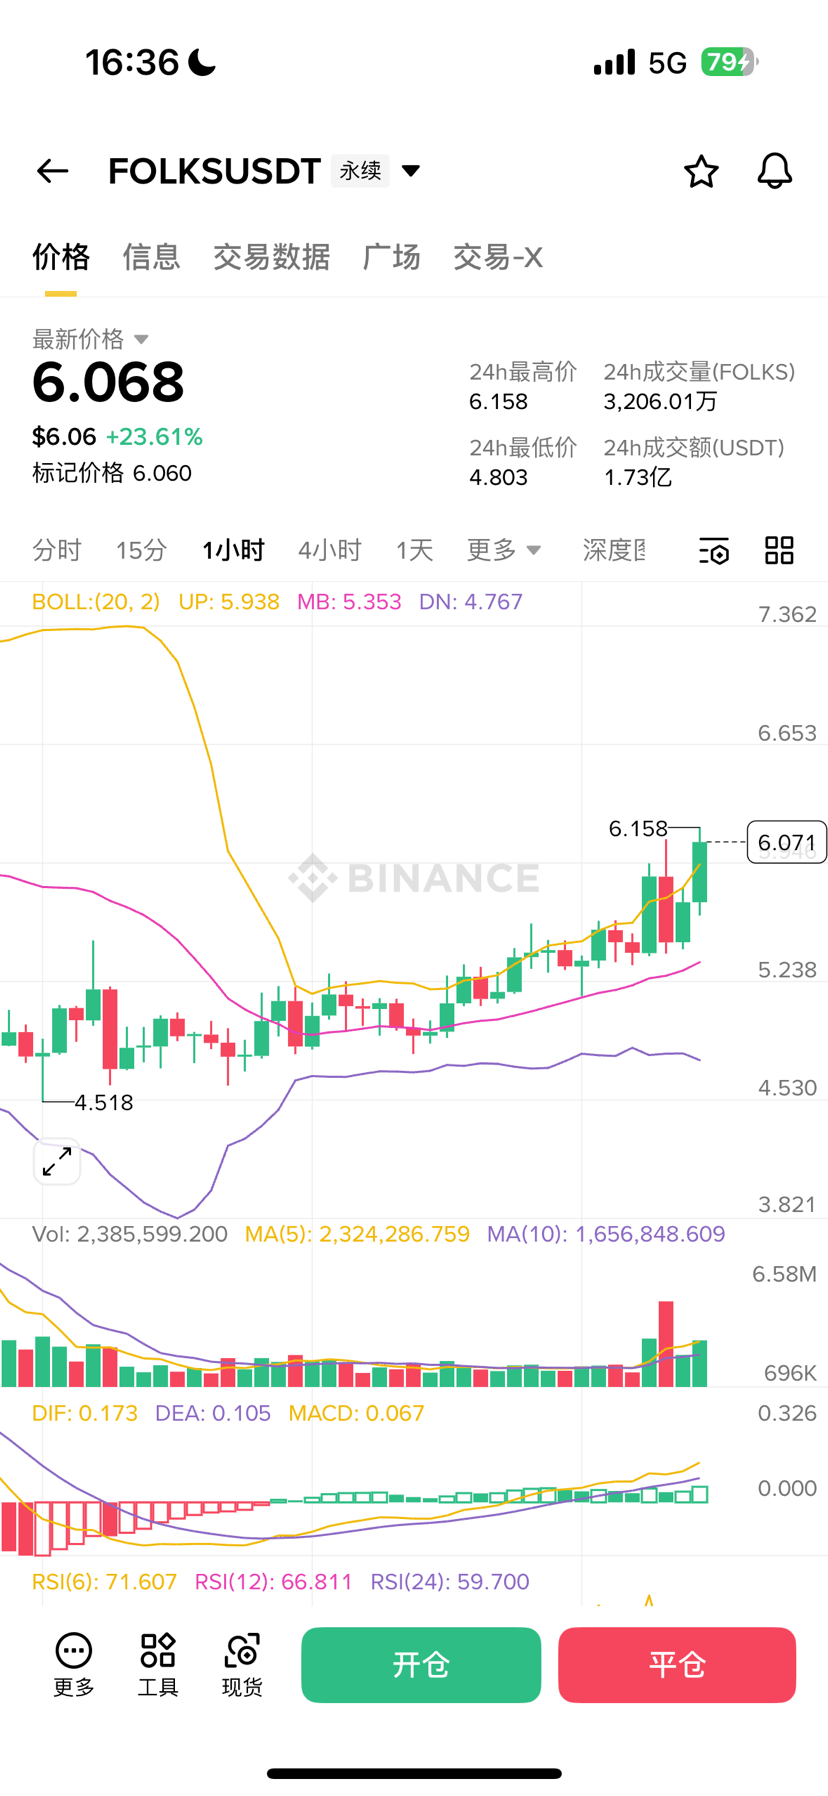
Task: Select 分时 chart interval
Action: tap(57, 550)
